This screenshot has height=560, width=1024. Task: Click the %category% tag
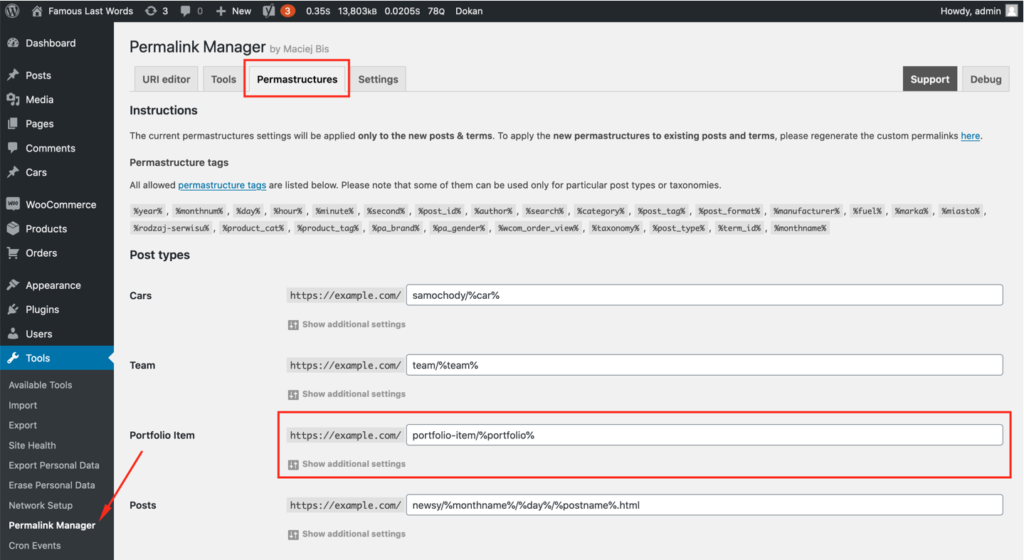click(600, 211)
